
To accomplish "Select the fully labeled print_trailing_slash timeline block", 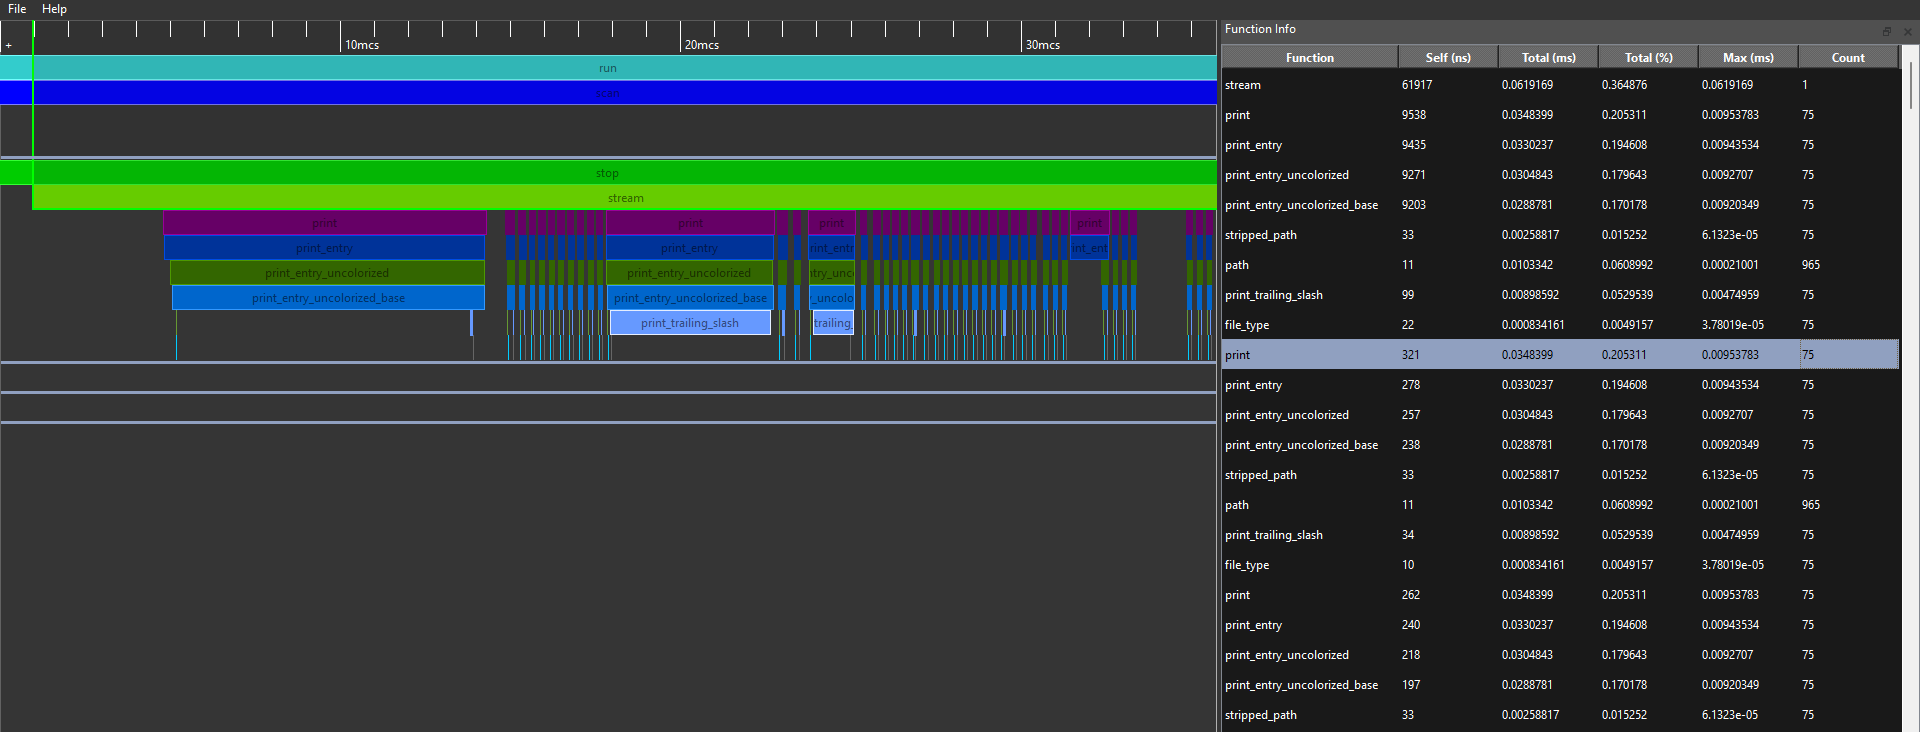I will (x=690, y=323).
